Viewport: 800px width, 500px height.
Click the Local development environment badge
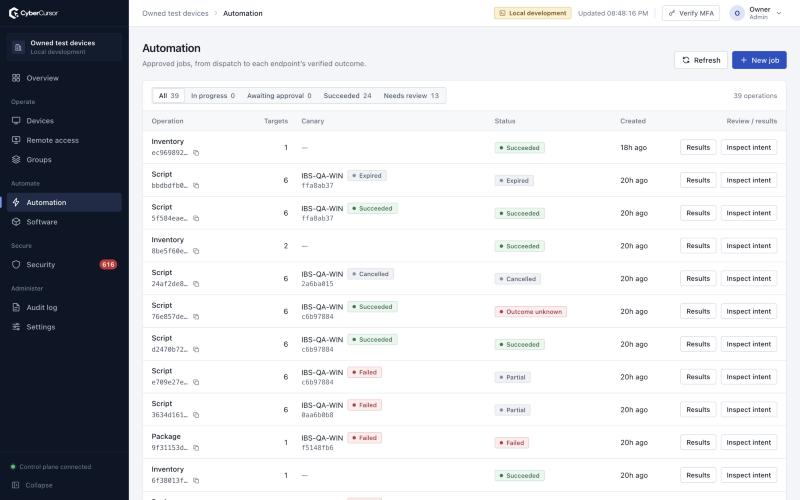coord(532,13)
